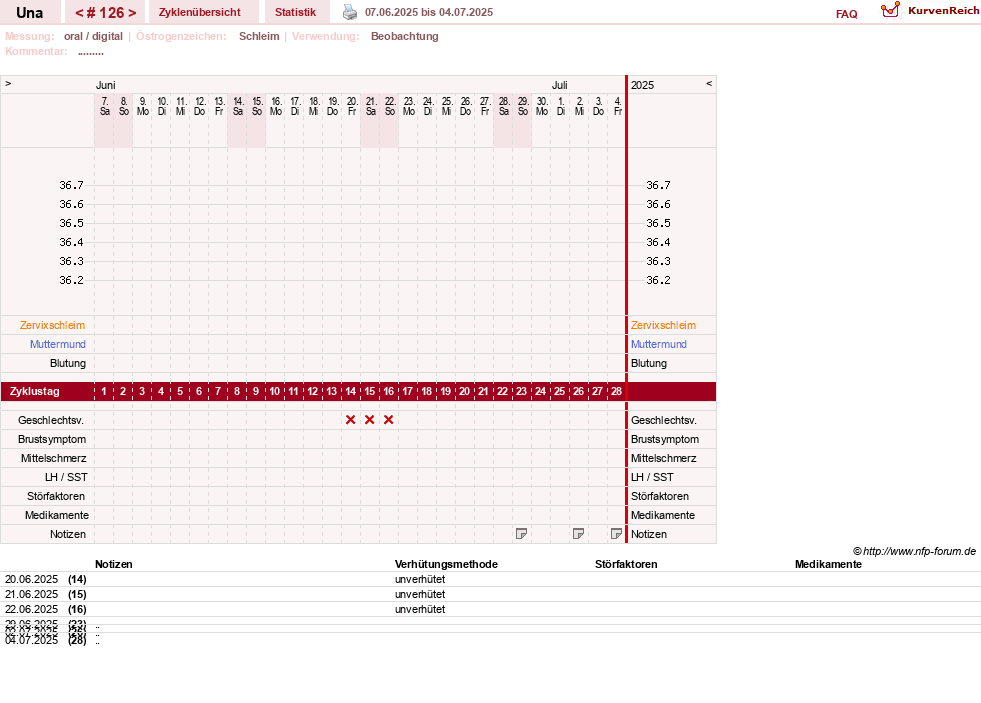Image resolution: width=981 pixels, height=703 pixels.
Task: Click the '21. Sa' date column header
Action: tap(370, 106)
